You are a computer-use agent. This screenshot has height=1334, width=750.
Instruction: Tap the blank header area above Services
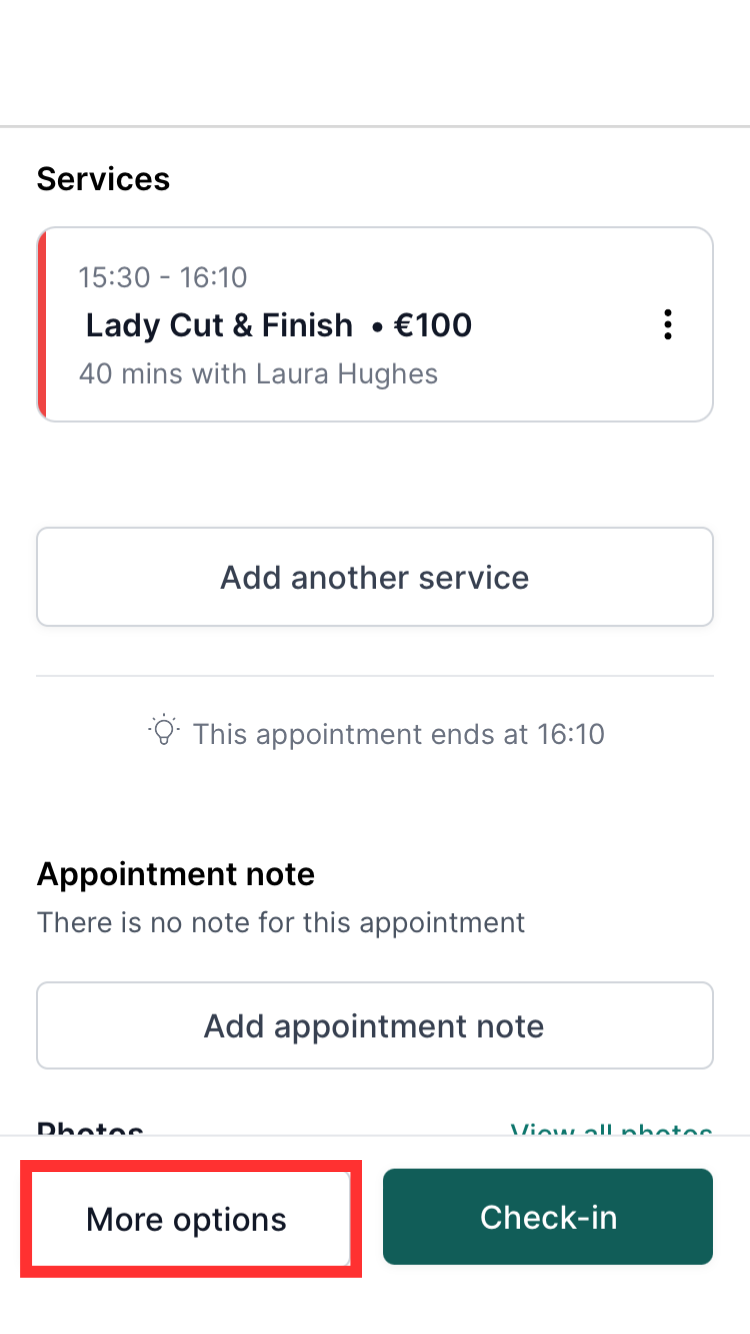pyautogui.click(x=375, y=62)
